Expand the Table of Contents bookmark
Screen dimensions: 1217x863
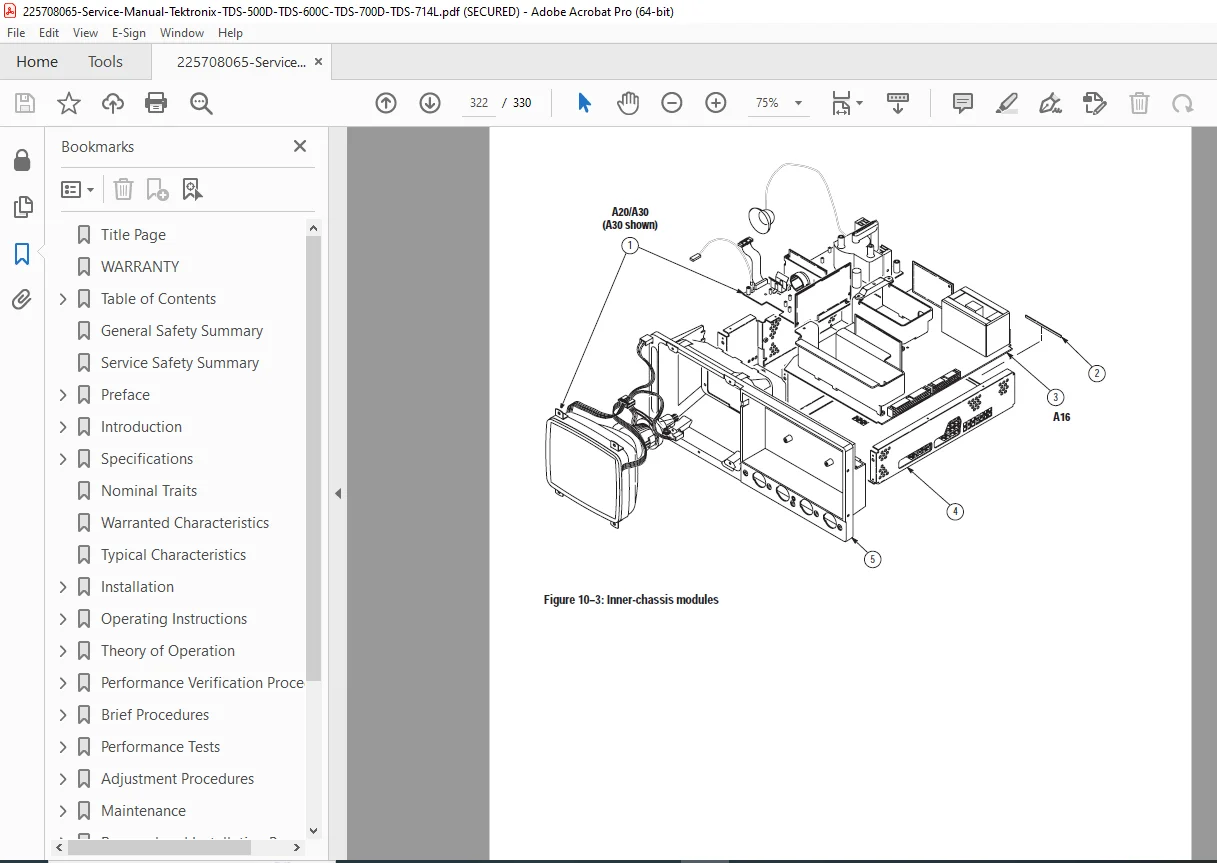[63, 299]
